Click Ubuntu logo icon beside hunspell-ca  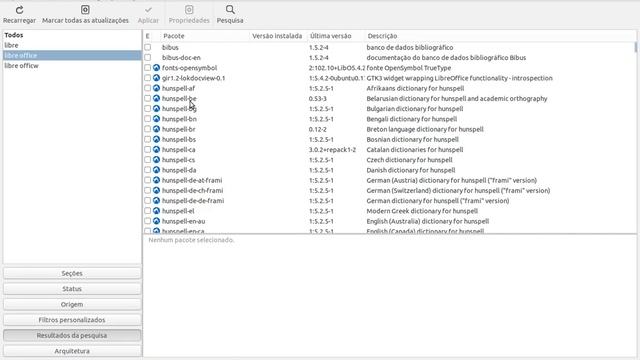(156, 149)
